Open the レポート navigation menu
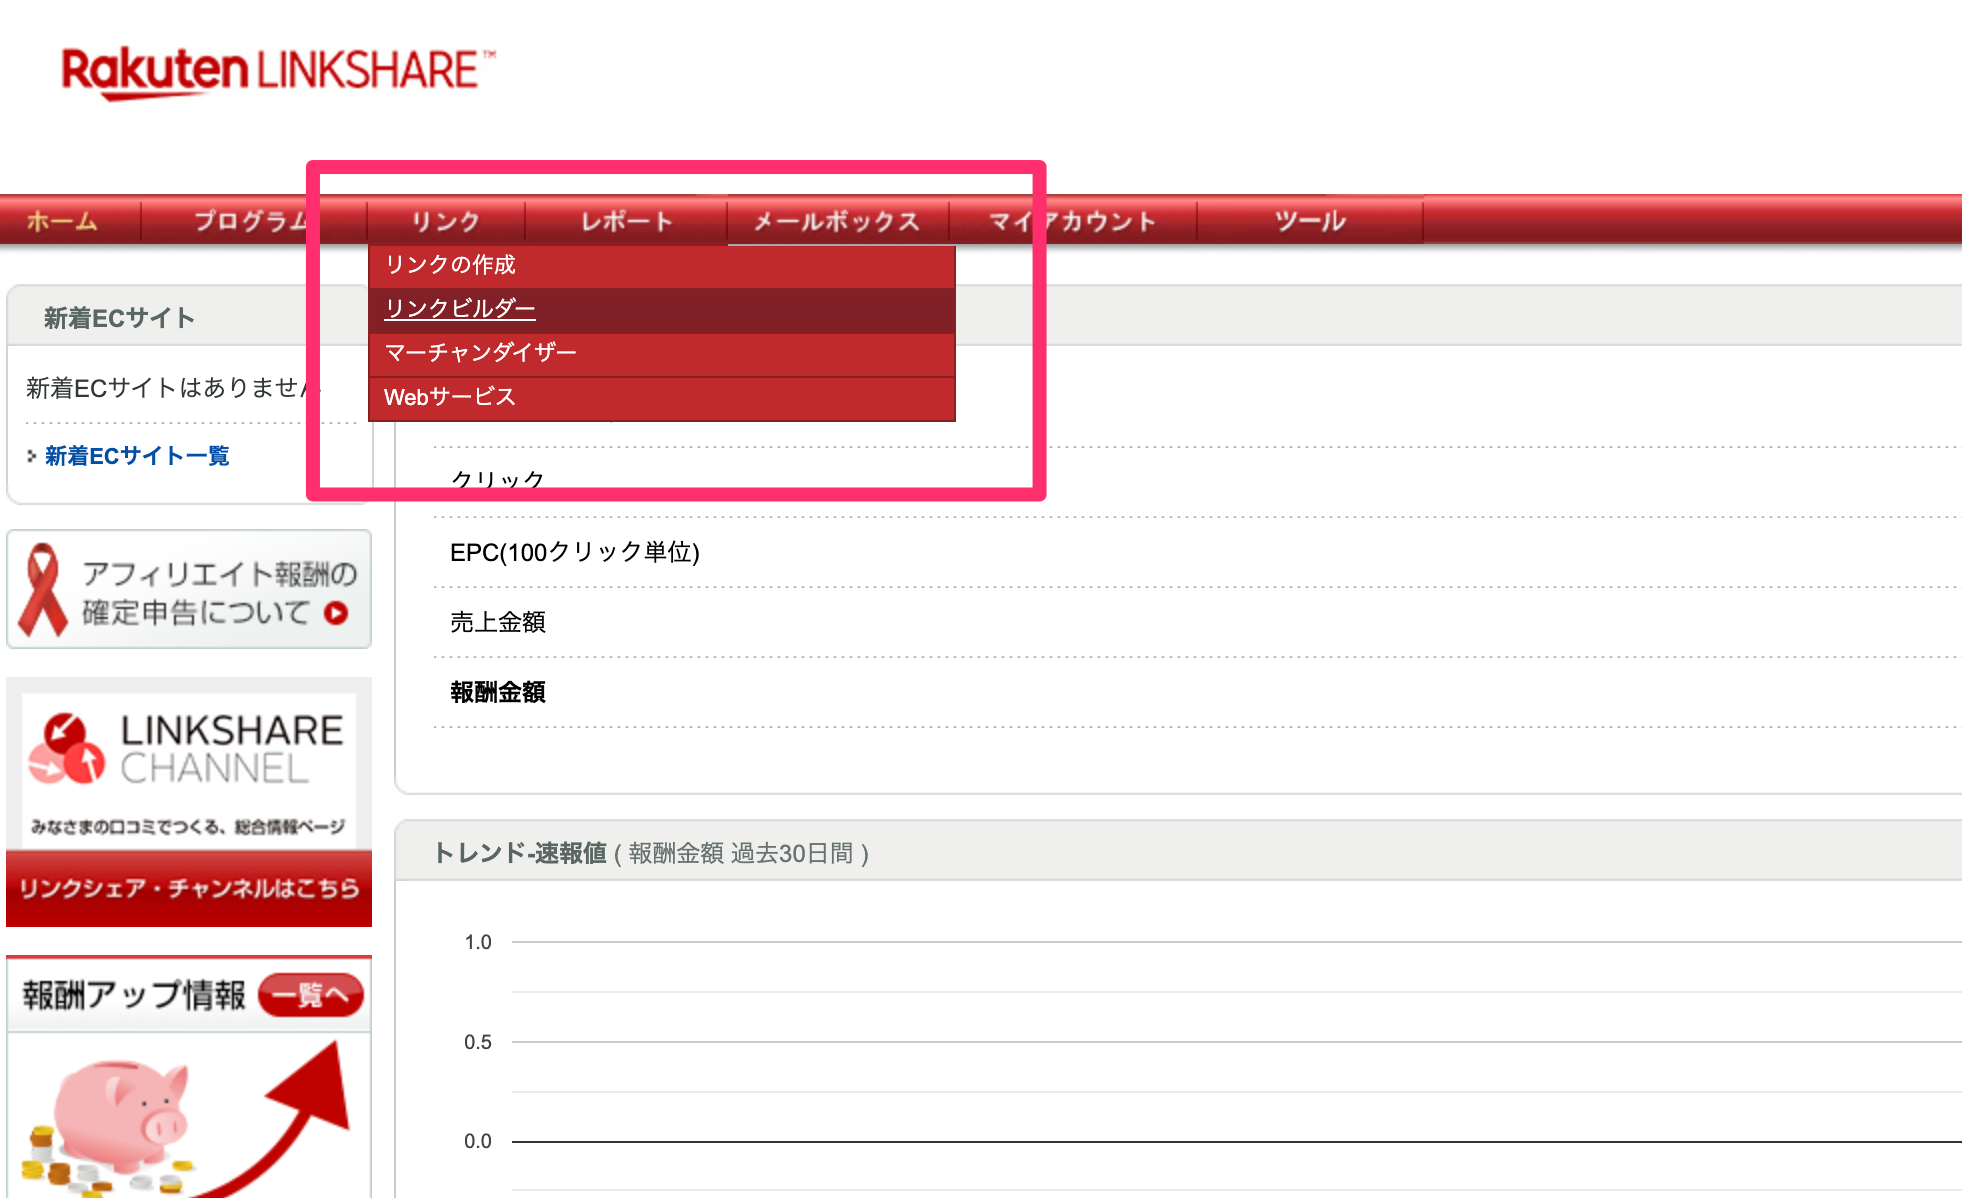Image resolution: width=1962 pixels, height=1198 pixels. (626, 220)
